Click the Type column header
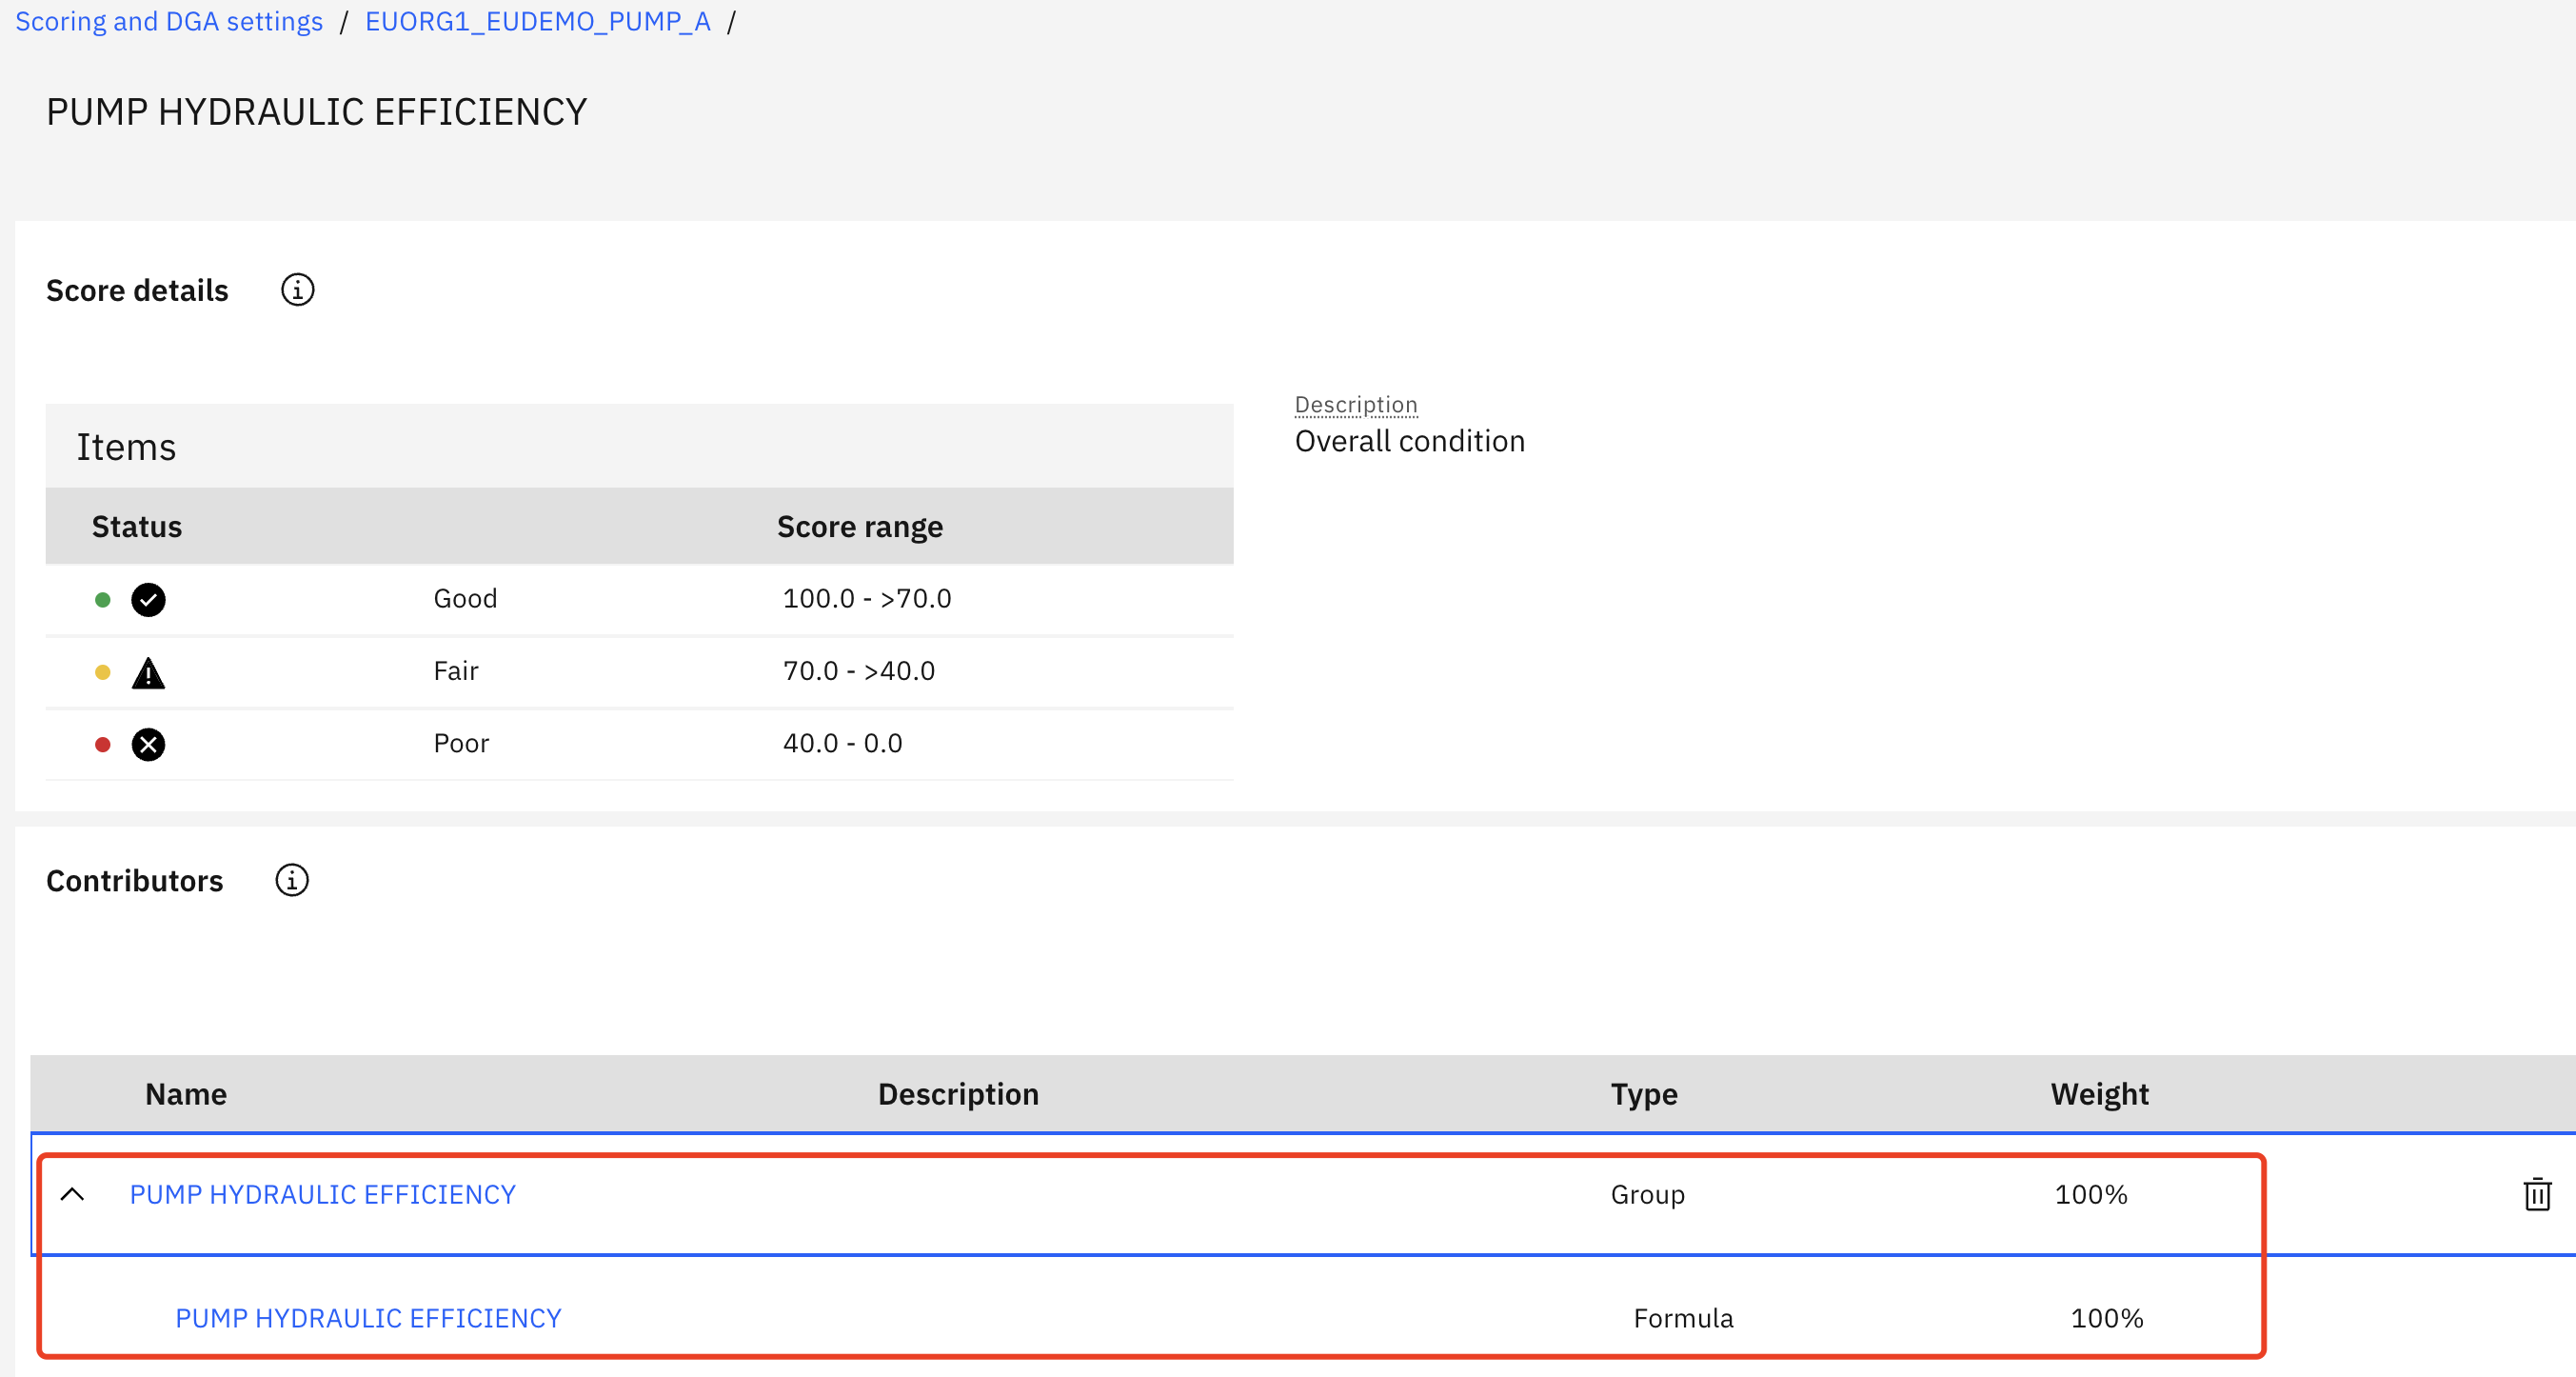2576x1377 pixels. (1643, 1093)
